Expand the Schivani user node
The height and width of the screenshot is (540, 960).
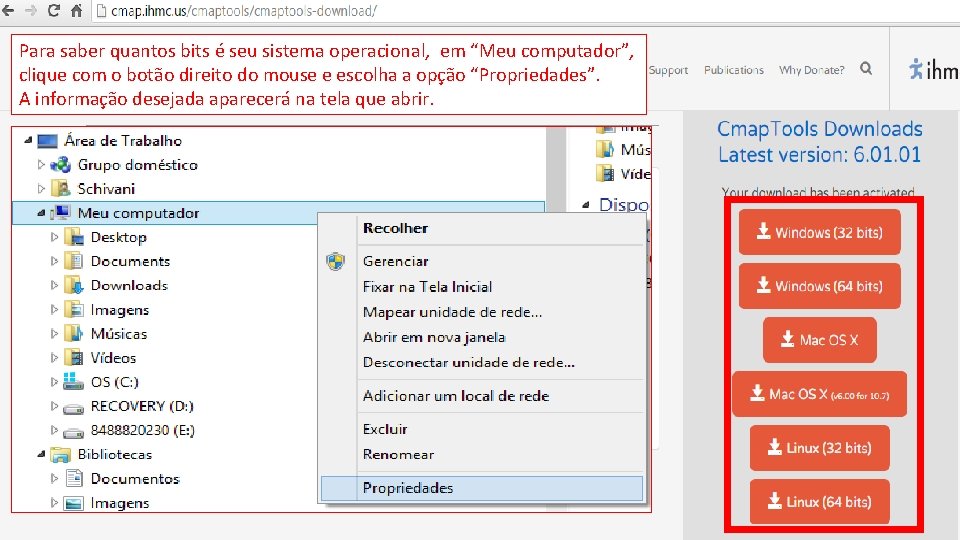click(x=41, y=189)
